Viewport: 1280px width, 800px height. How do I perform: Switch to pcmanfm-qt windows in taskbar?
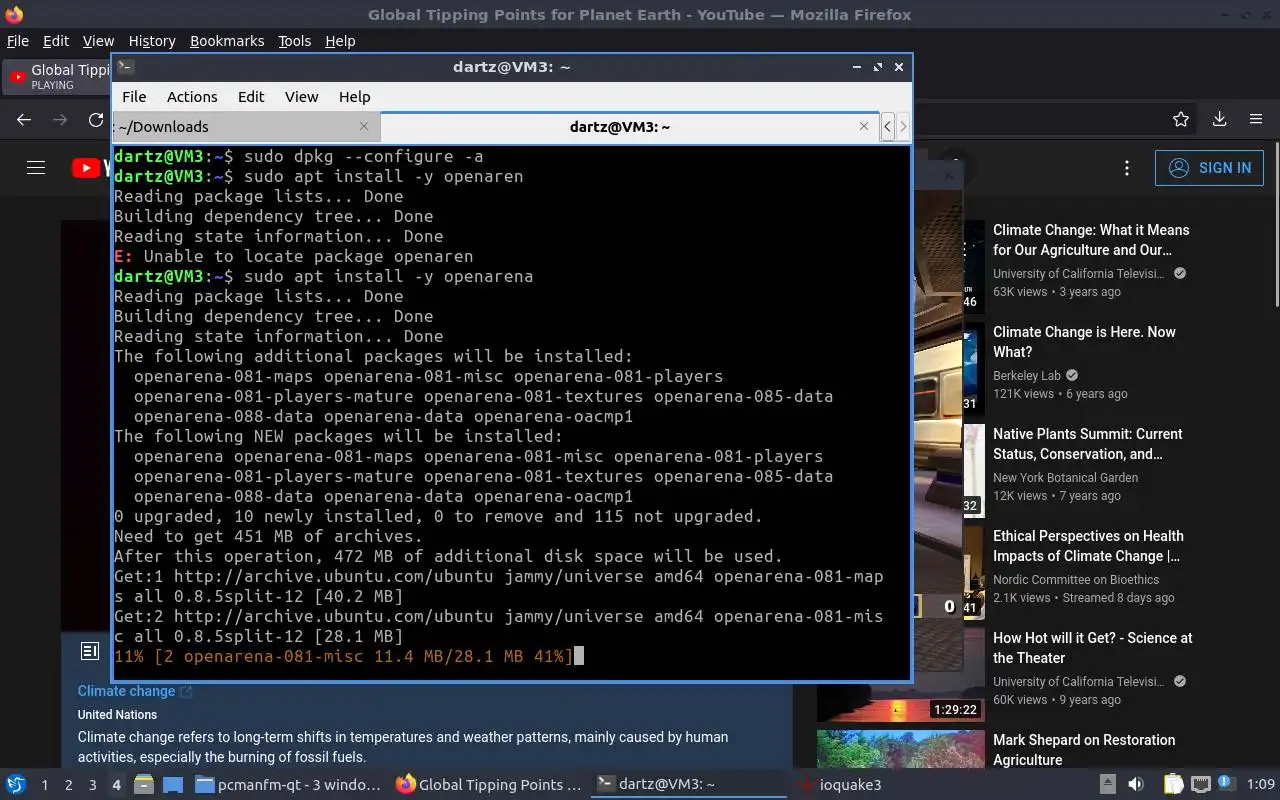[x=288, y=785]
